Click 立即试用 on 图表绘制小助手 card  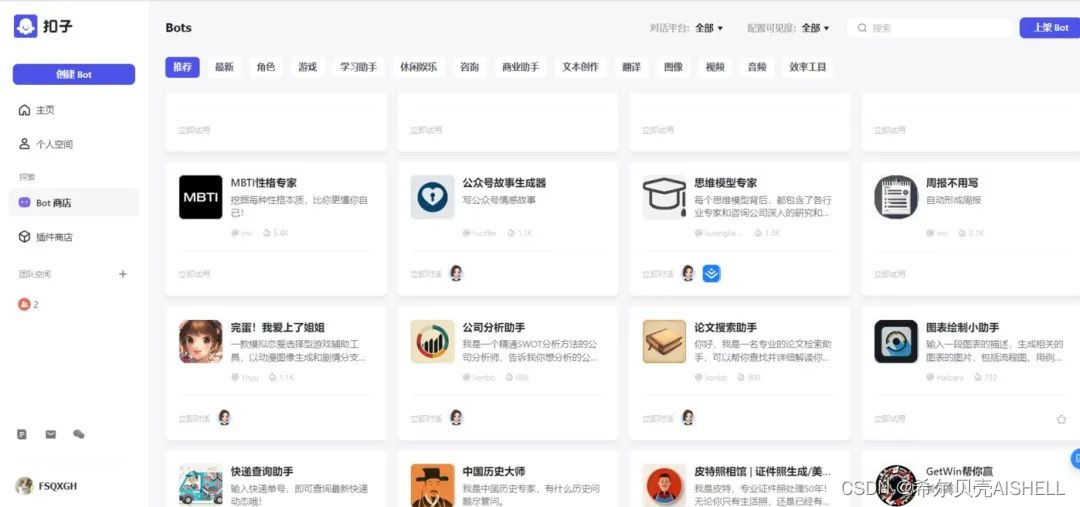pyautogui.click(x=890, y=419)
